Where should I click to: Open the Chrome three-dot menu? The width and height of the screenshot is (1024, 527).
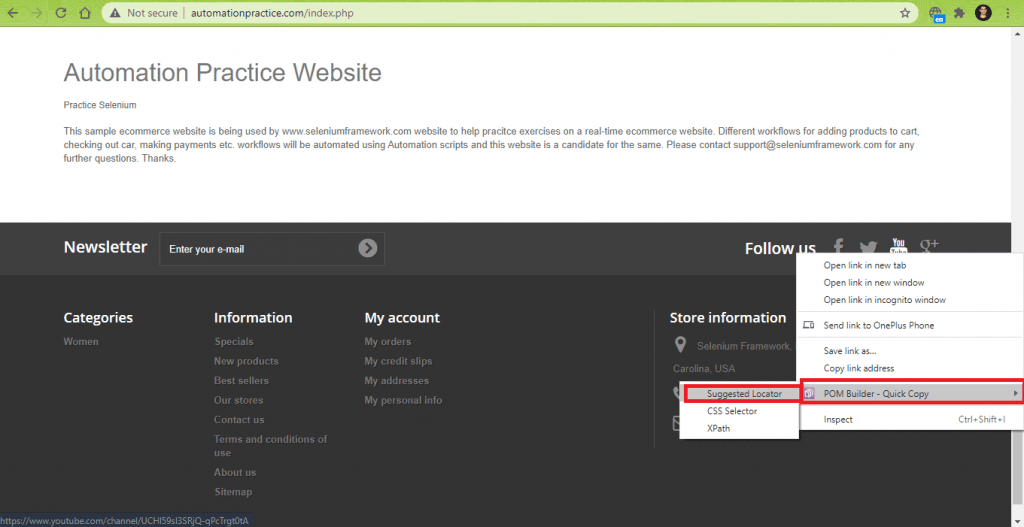pos(1010,13)
